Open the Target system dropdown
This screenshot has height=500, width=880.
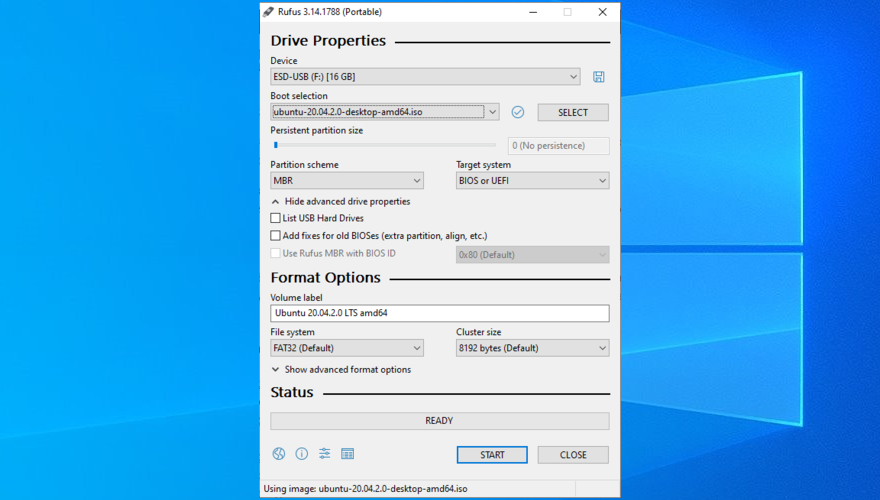tap(532, 181)
